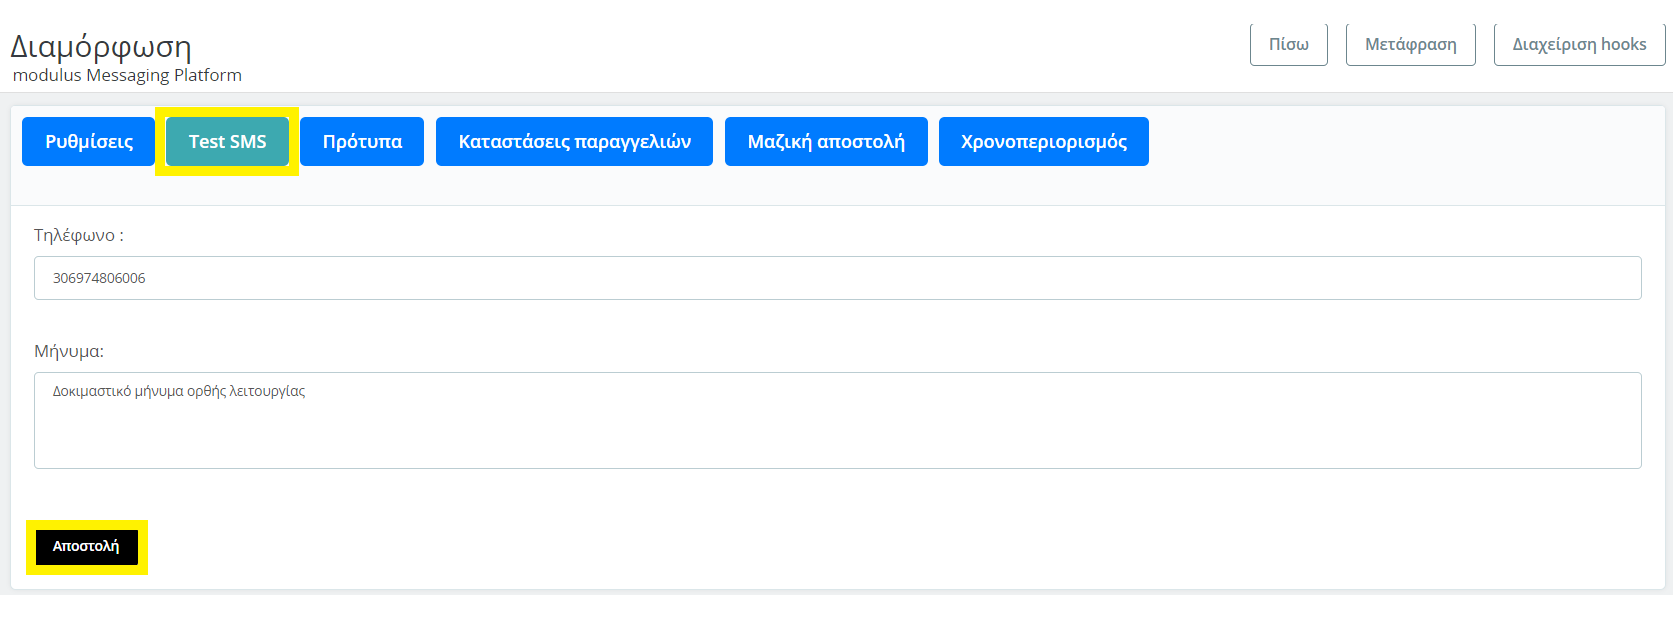Click the Πίσω back button
This screenshot has width=1673, height=619.
pos(1288,45)
